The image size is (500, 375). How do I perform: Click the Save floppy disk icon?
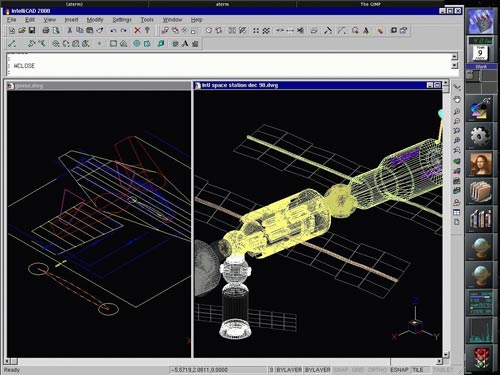tap(32, 31)
